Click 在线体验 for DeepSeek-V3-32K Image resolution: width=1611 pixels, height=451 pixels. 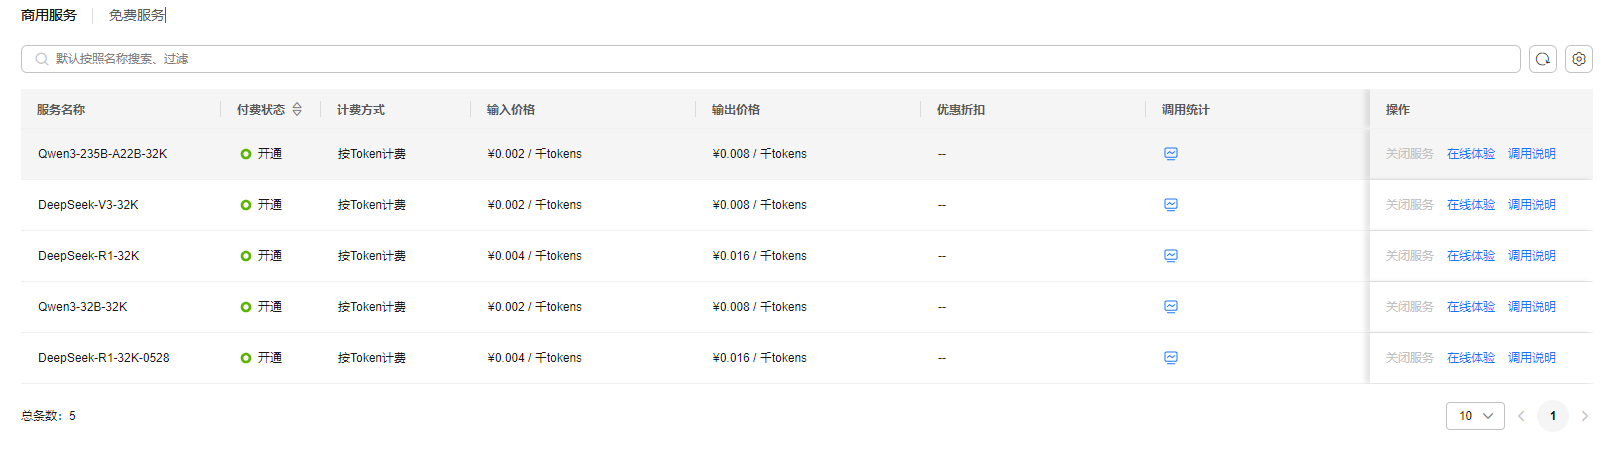1471,205
